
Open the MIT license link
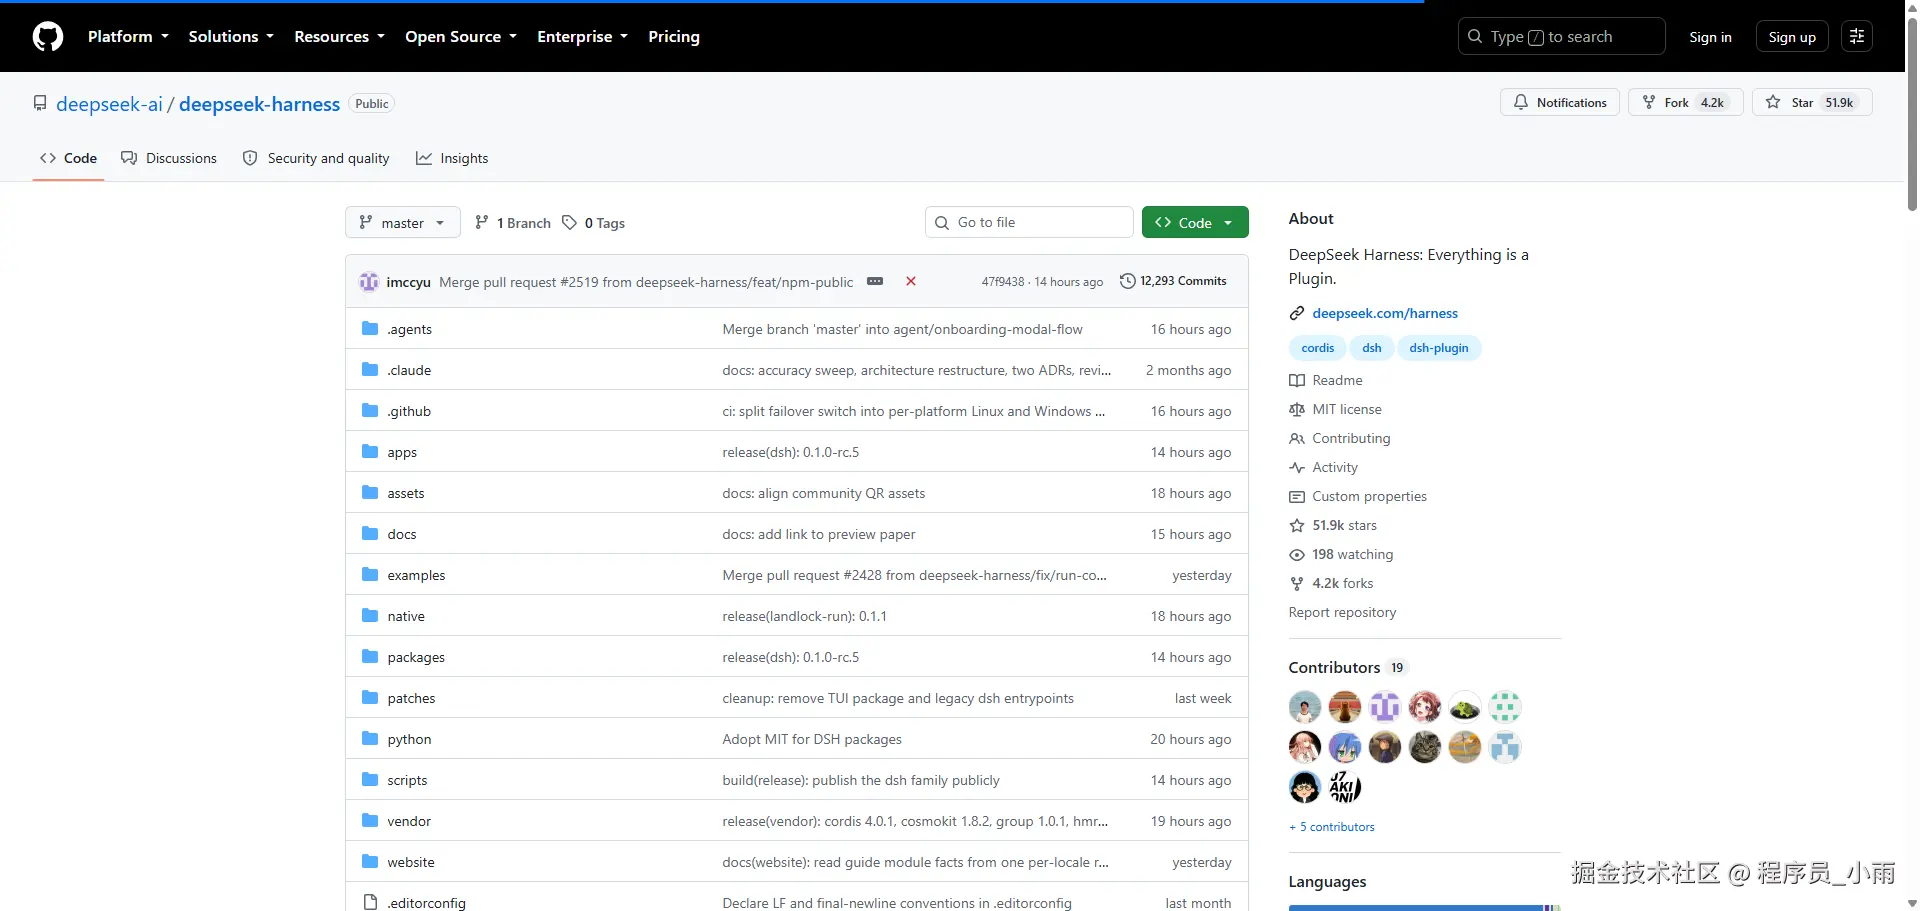1336,410
